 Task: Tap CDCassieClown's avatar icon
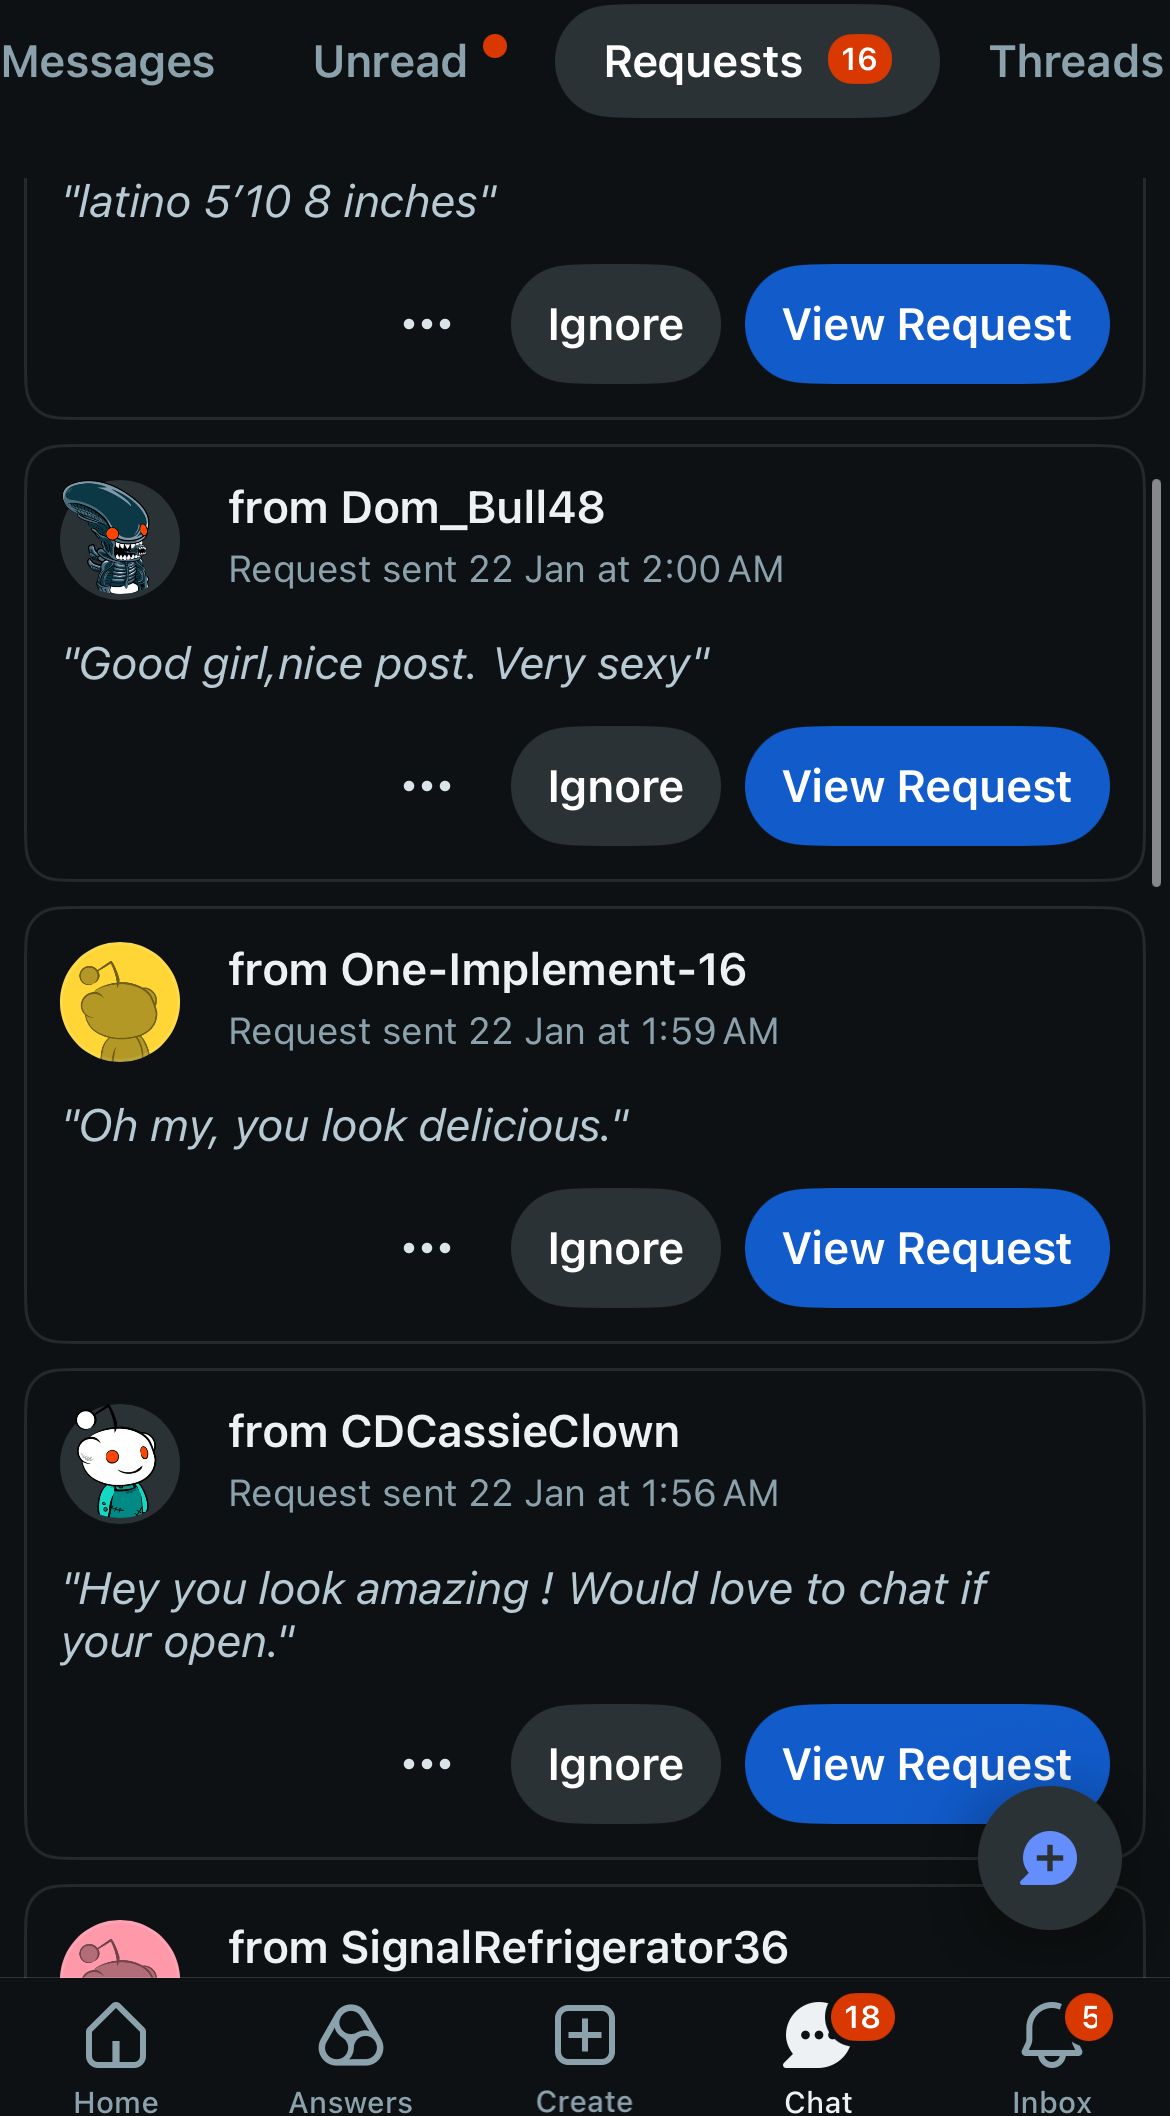[120, 1464]
